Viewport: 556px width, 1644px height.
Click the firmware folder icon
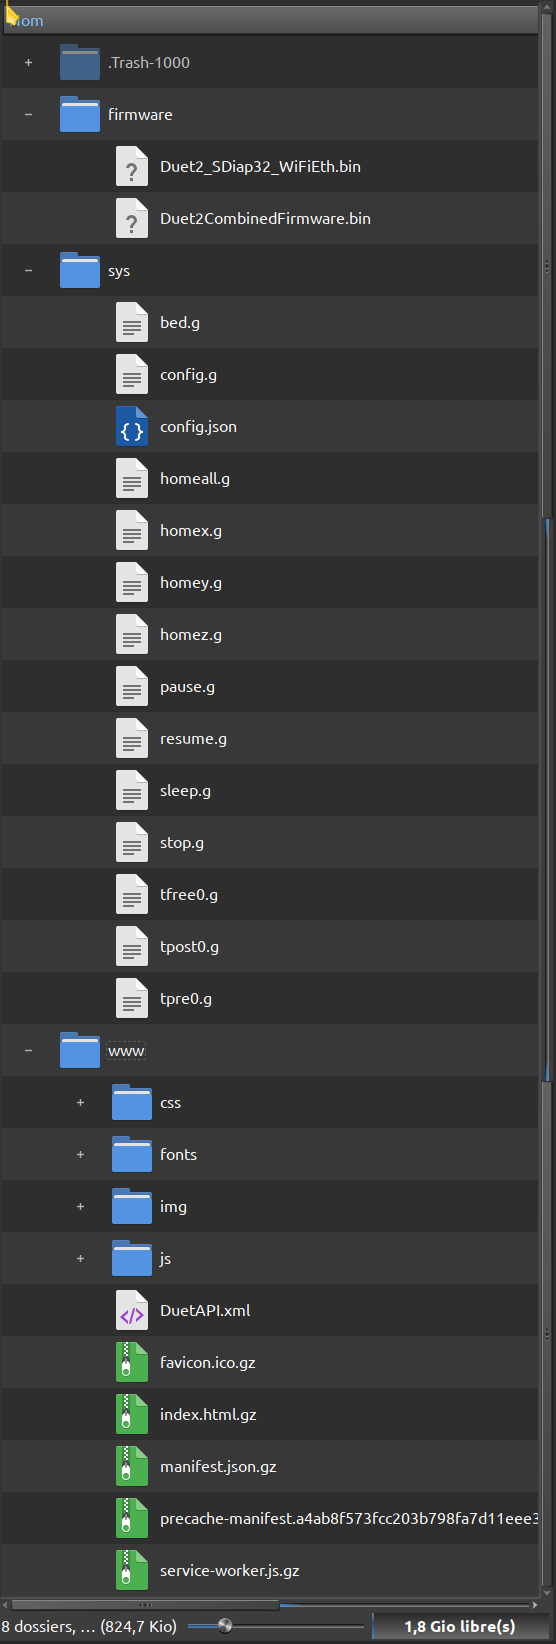(x=80, y=114)
